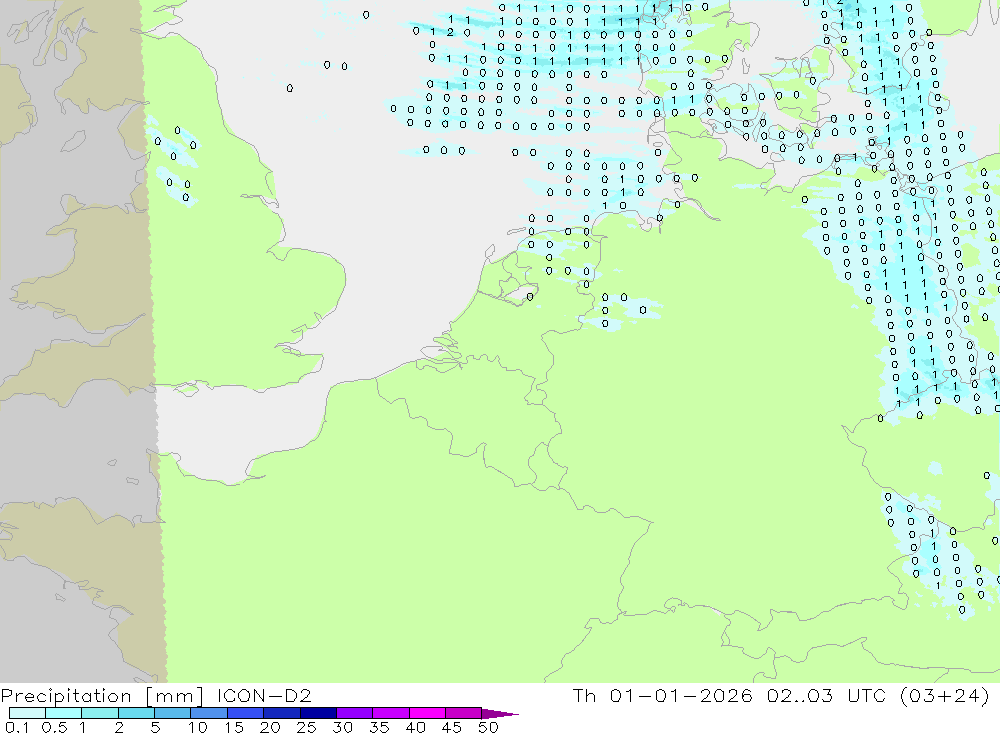This screenshot has width=1000, height=733.
Task: Select the 40–45 mm magenta legend swatch
Action: click(x=427, y=713)
